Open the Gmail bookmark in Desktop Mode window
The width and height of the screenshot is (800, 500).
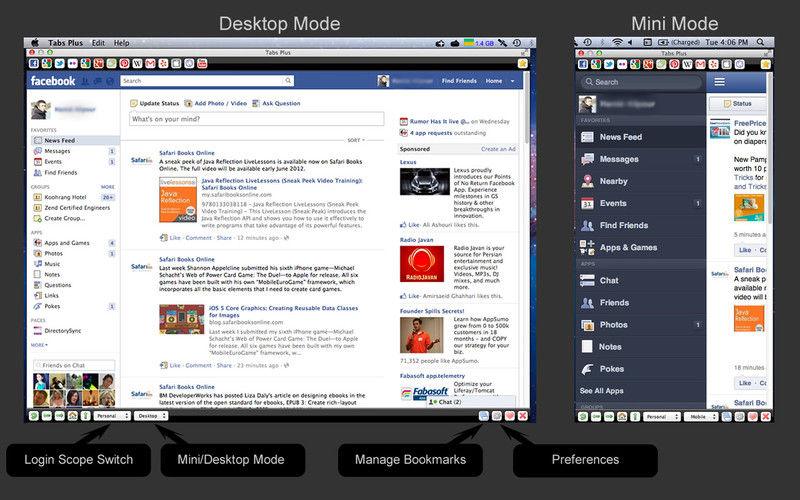151,63
